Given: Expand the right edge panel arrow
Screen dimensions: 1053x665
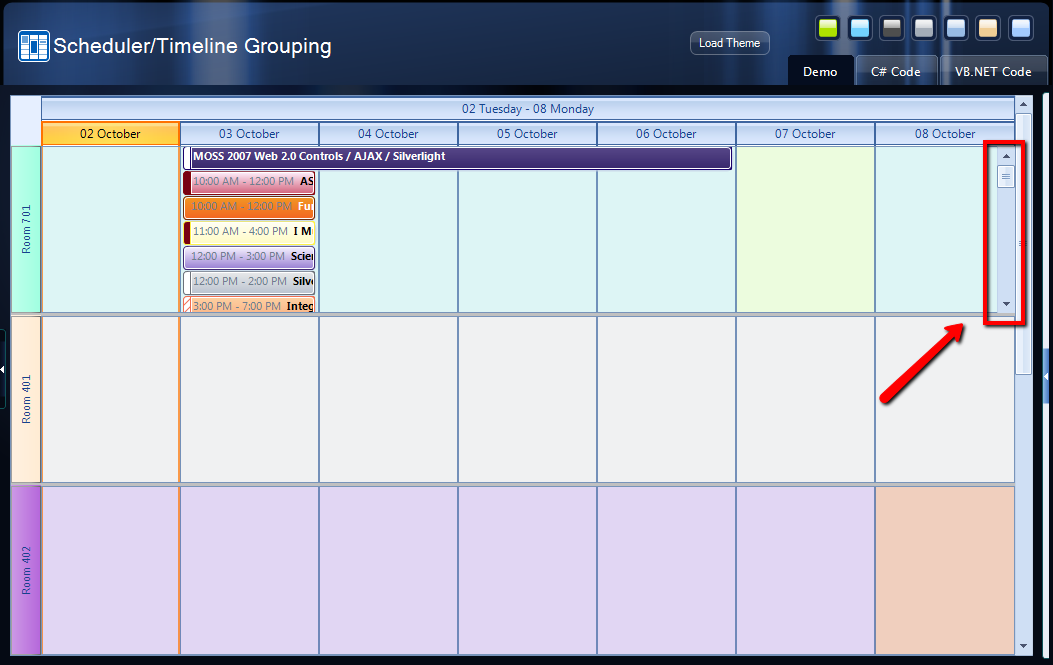Looking at the screenshot, I should [1046, 376].
